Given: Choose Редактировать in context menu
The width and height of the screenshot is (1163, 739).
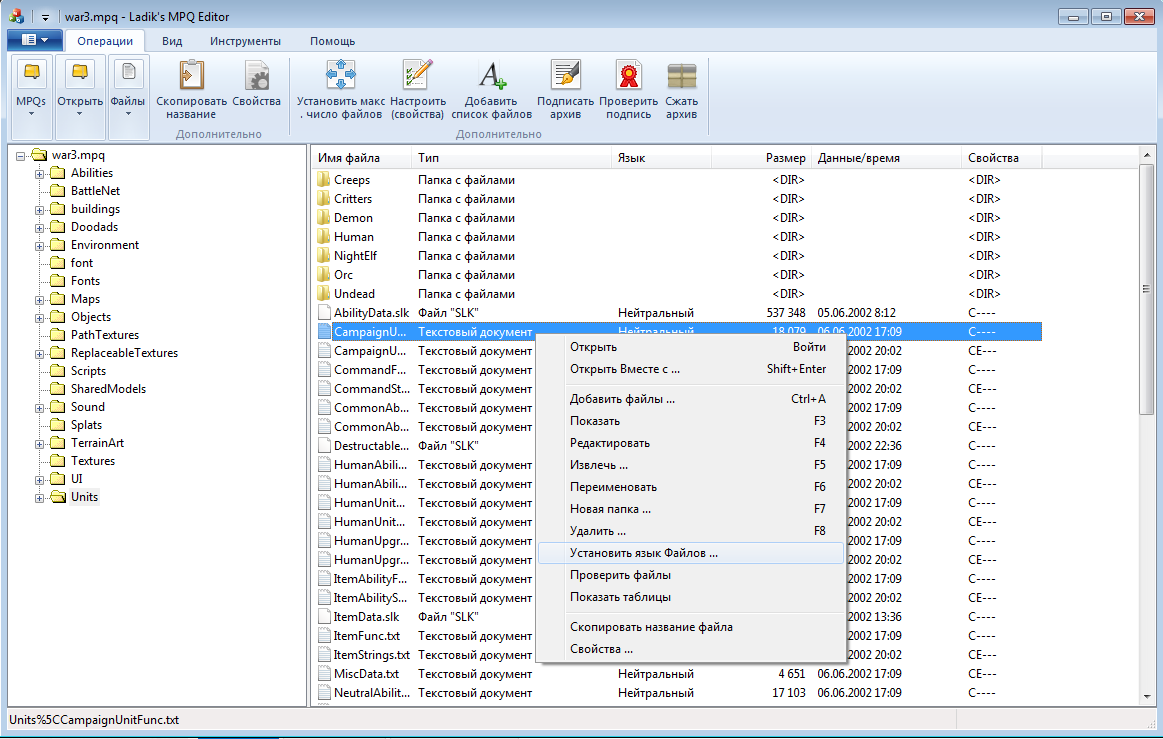Looking at the screenshot, I should (x=691, y=443).
